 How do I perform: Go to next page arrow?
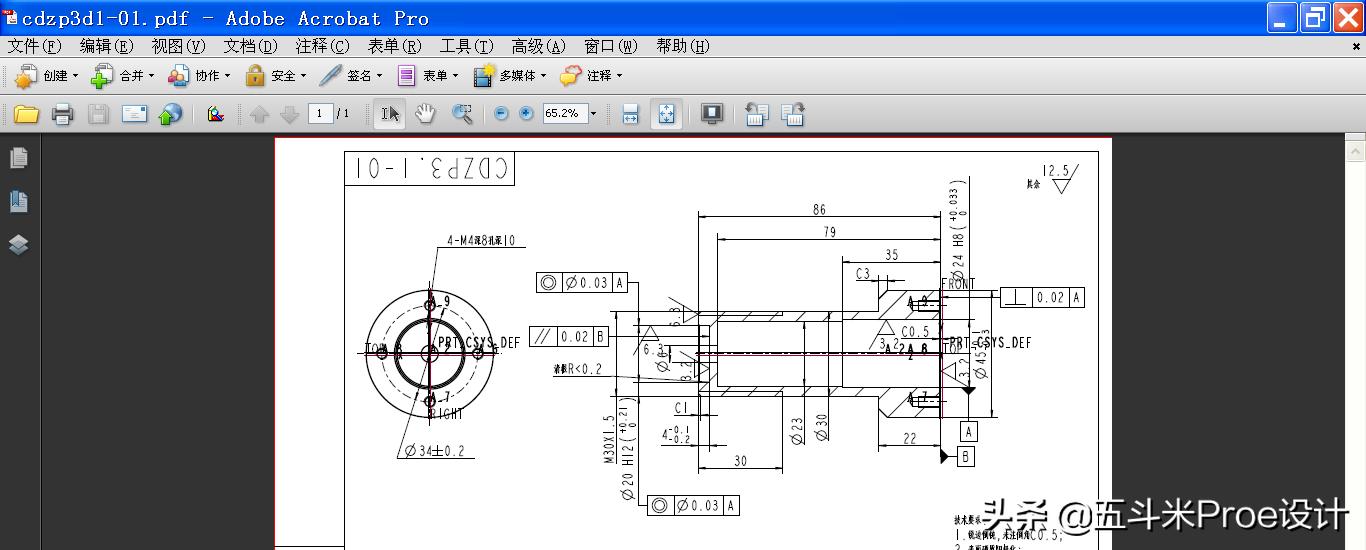[290, 115]
